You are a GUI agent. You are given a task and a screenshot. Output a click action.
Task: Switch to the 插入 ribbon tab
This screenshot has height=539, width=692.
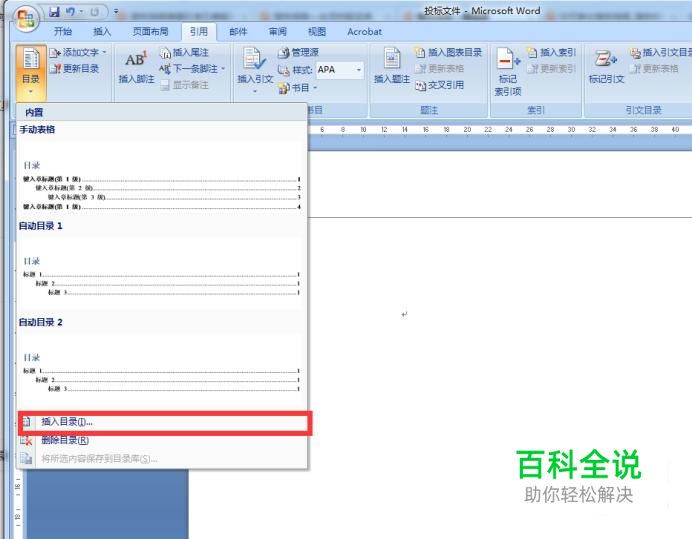[102, 31]
